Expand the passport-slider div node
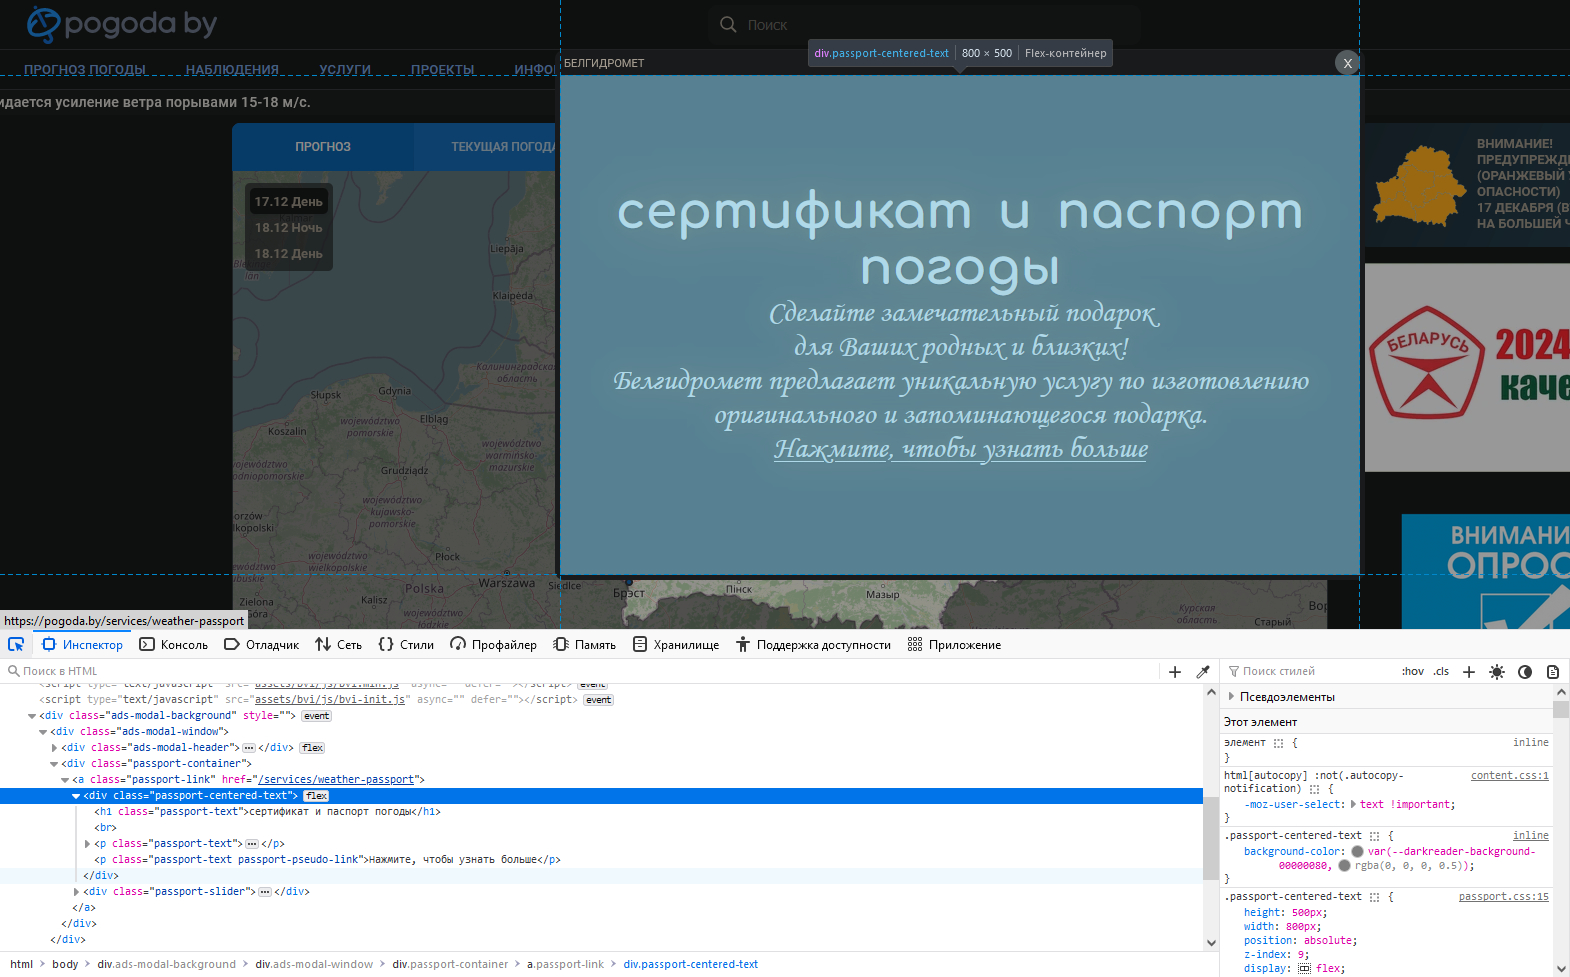The image size is (1570, 977). (76, 892)
